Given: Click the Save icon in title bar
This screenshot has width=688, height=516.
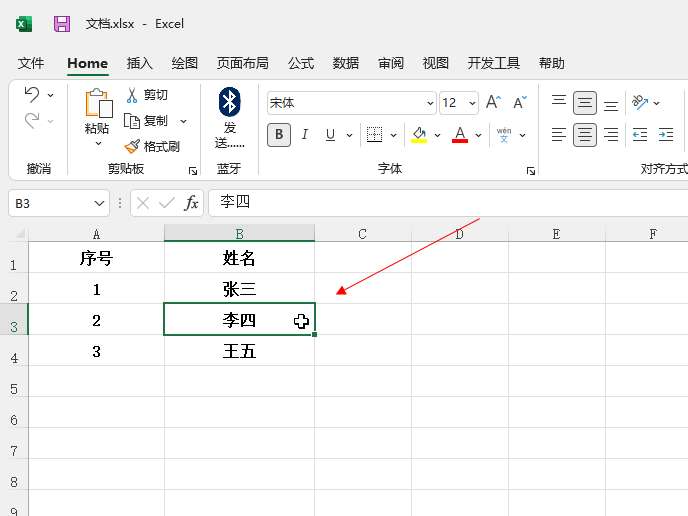Looking at the screenshot, I should pyautogui.click(x=62, y=24).
